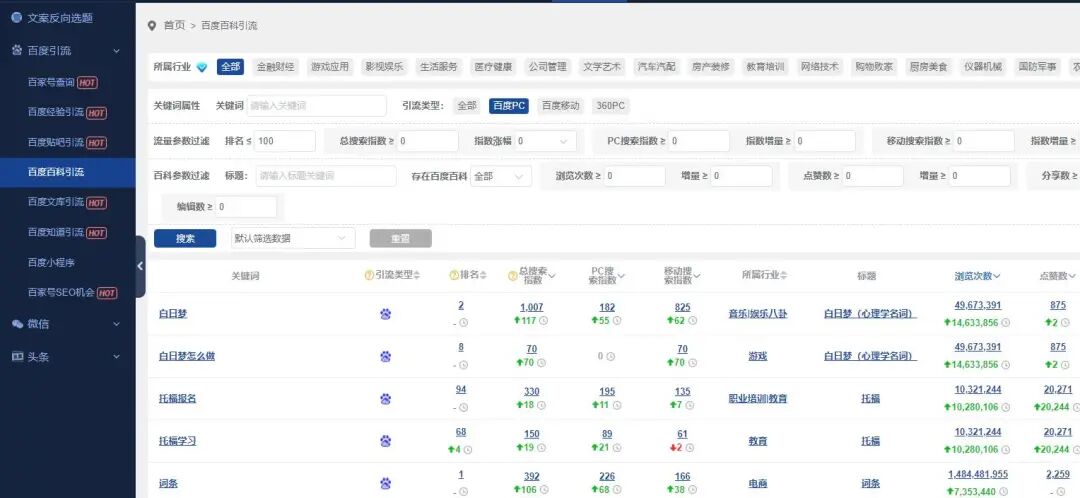Expand the 微信 sidebar section

coord(68,324)
